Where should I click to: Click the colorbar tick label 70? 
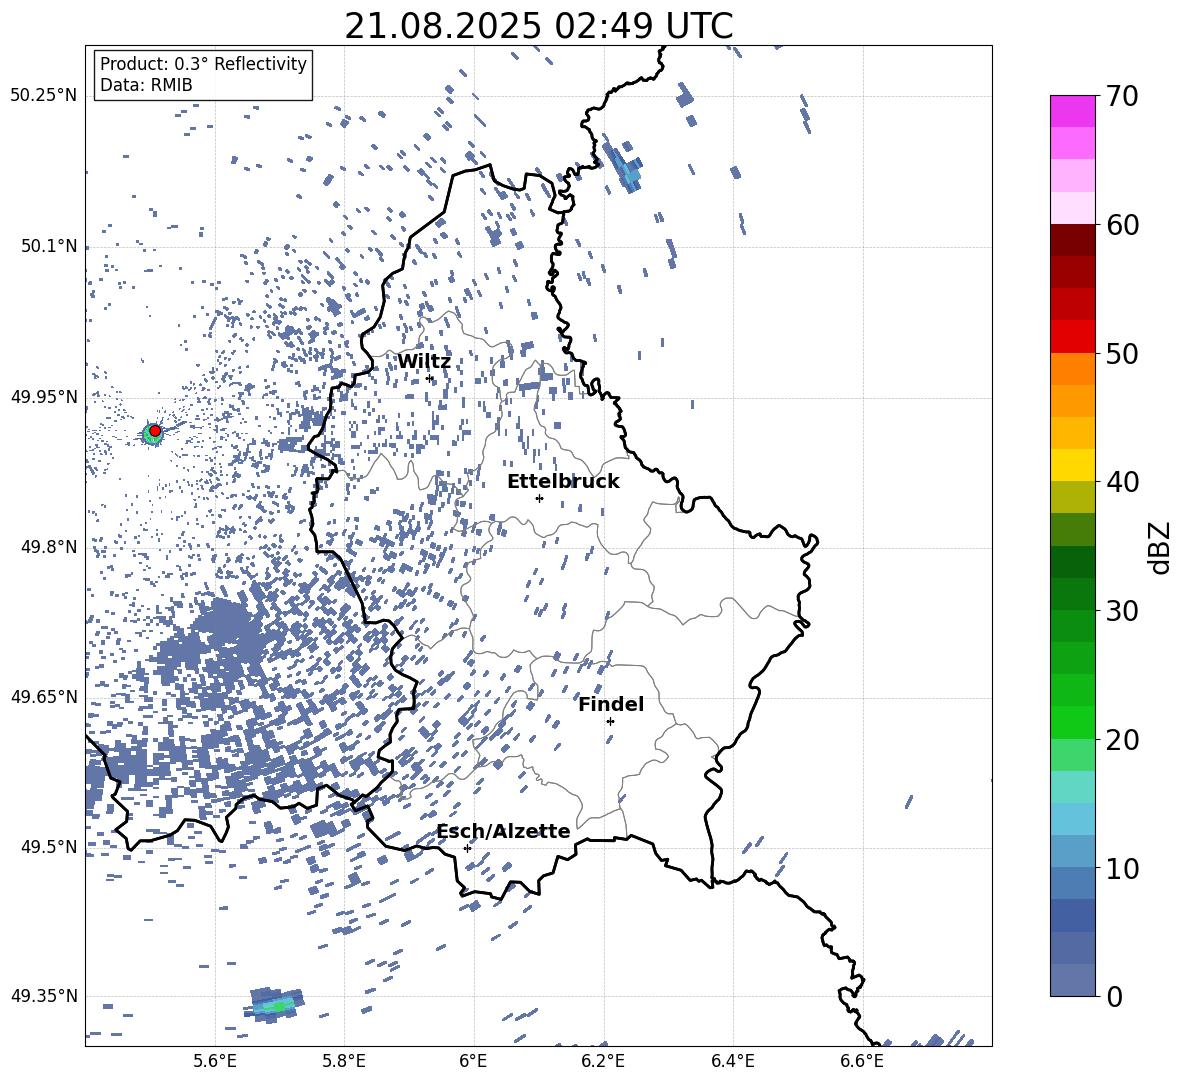[x=1122, y=97]
